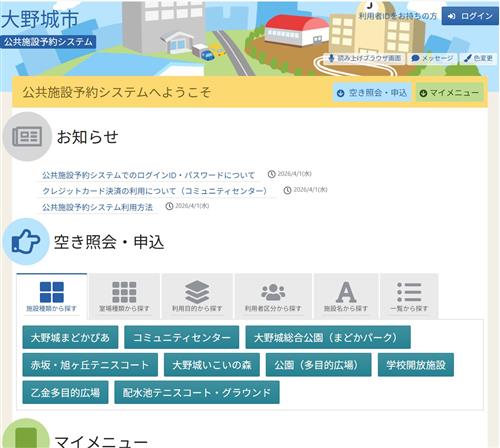This screenshot has height=448, width=500.
Task: Choose 赤坂・旭ヶ丘テニスコート
Action: click(90, 365)
